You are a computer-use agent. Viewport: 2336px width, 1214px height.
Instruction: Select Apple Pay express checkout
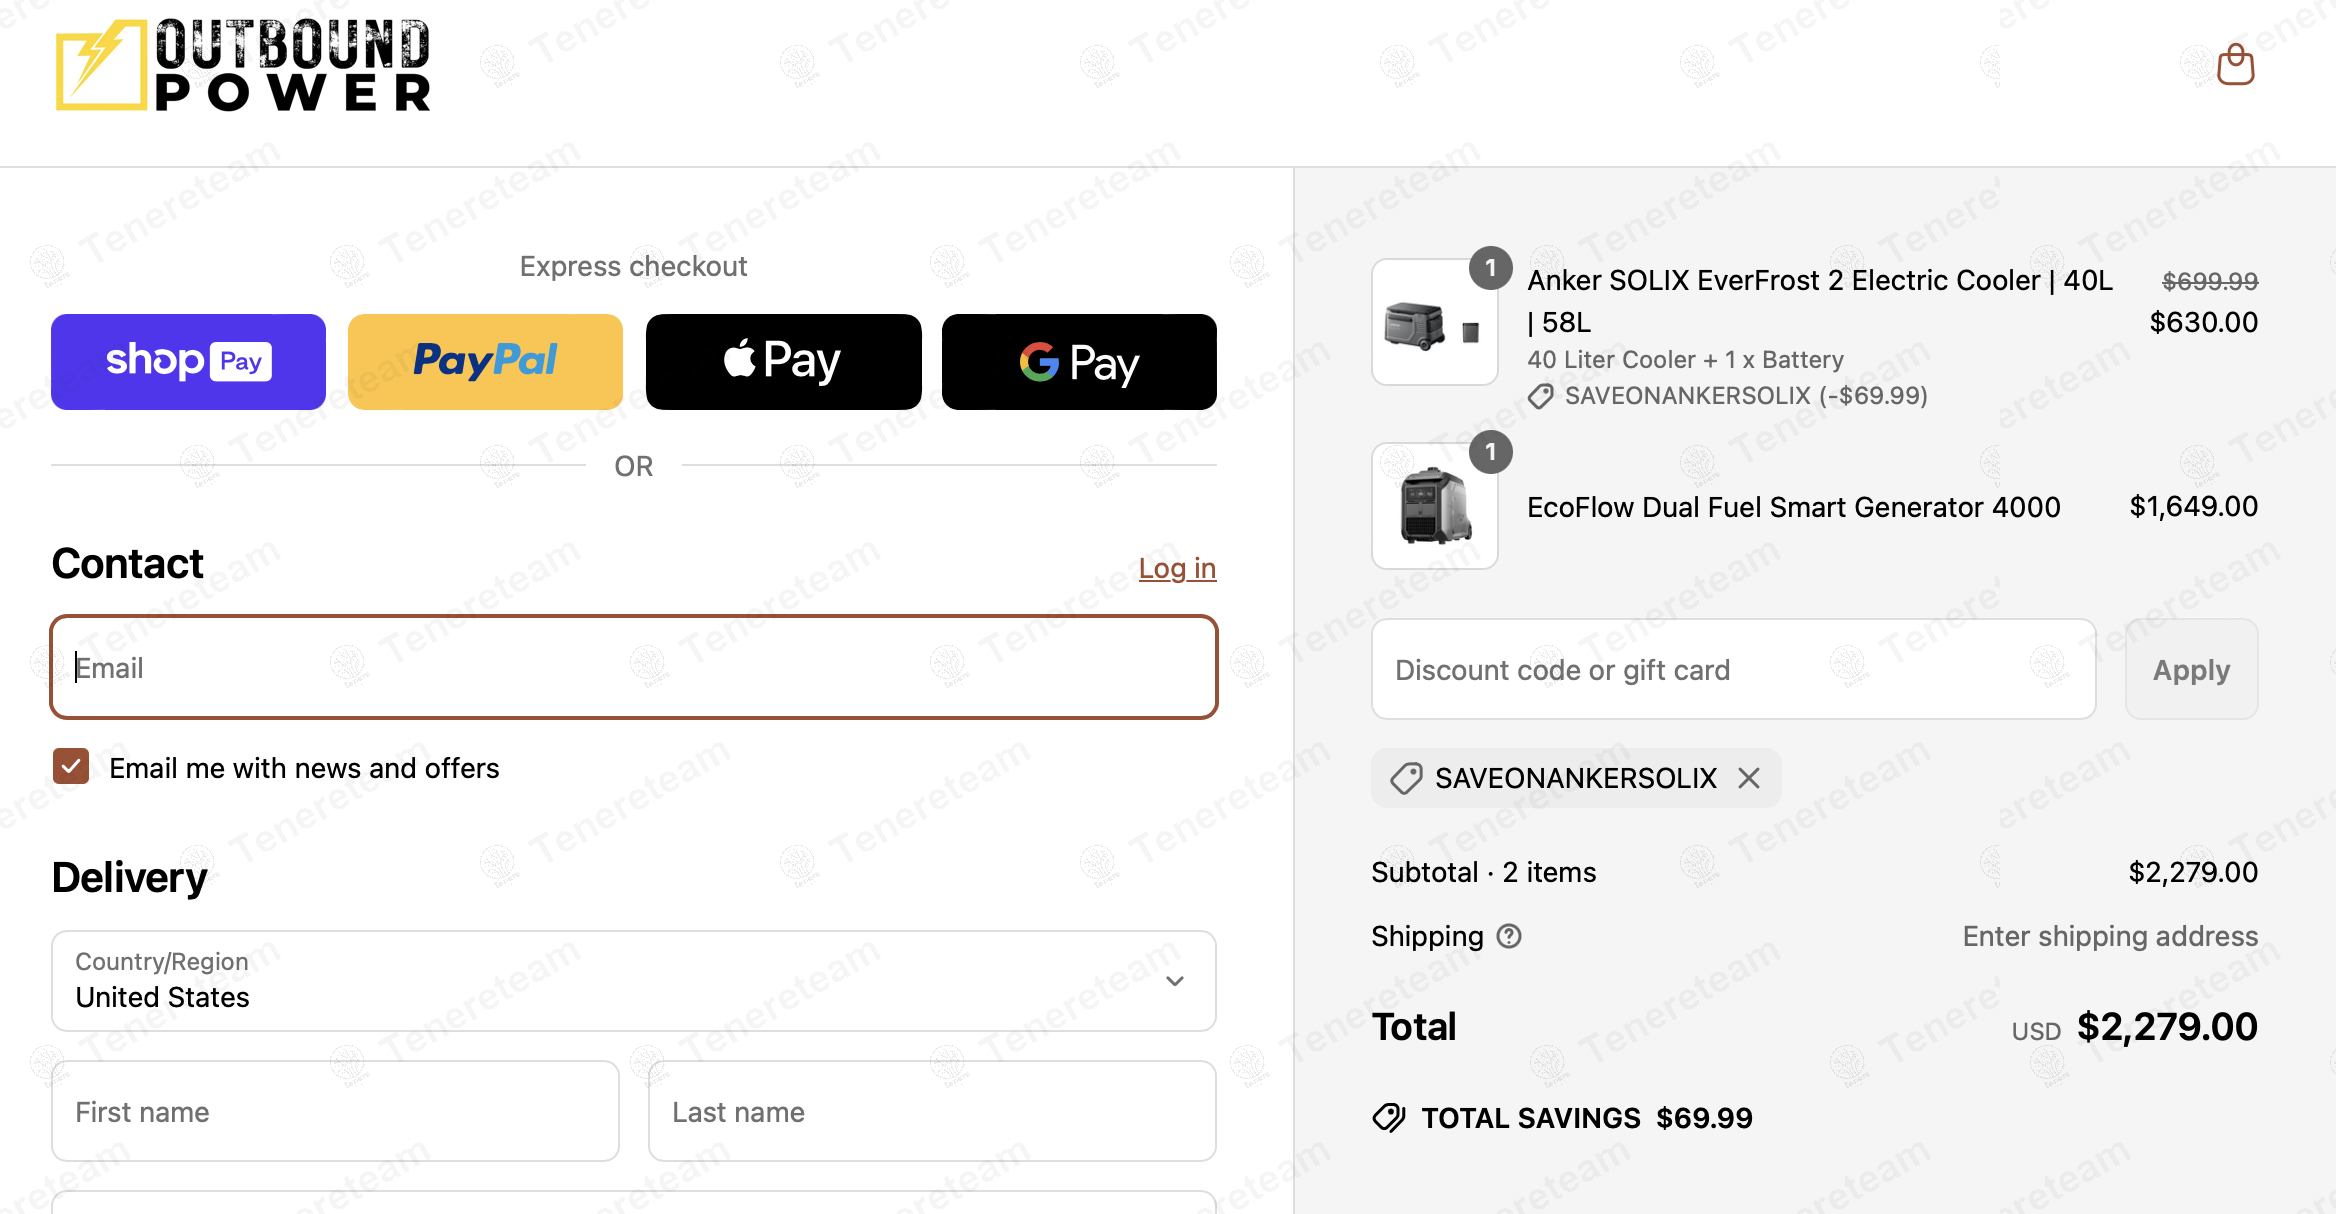783,362
